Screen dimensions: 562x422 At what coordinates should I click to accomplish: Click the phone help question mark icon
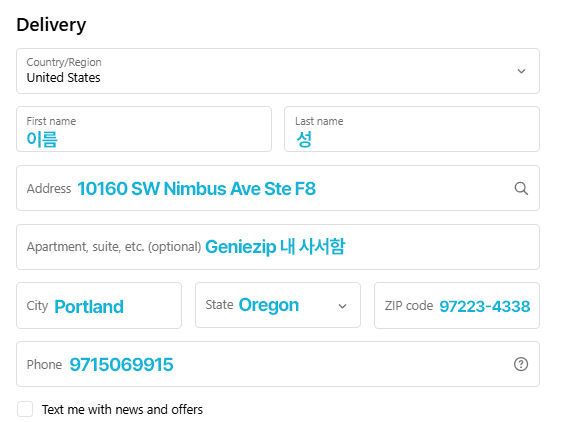click(521, 364)
